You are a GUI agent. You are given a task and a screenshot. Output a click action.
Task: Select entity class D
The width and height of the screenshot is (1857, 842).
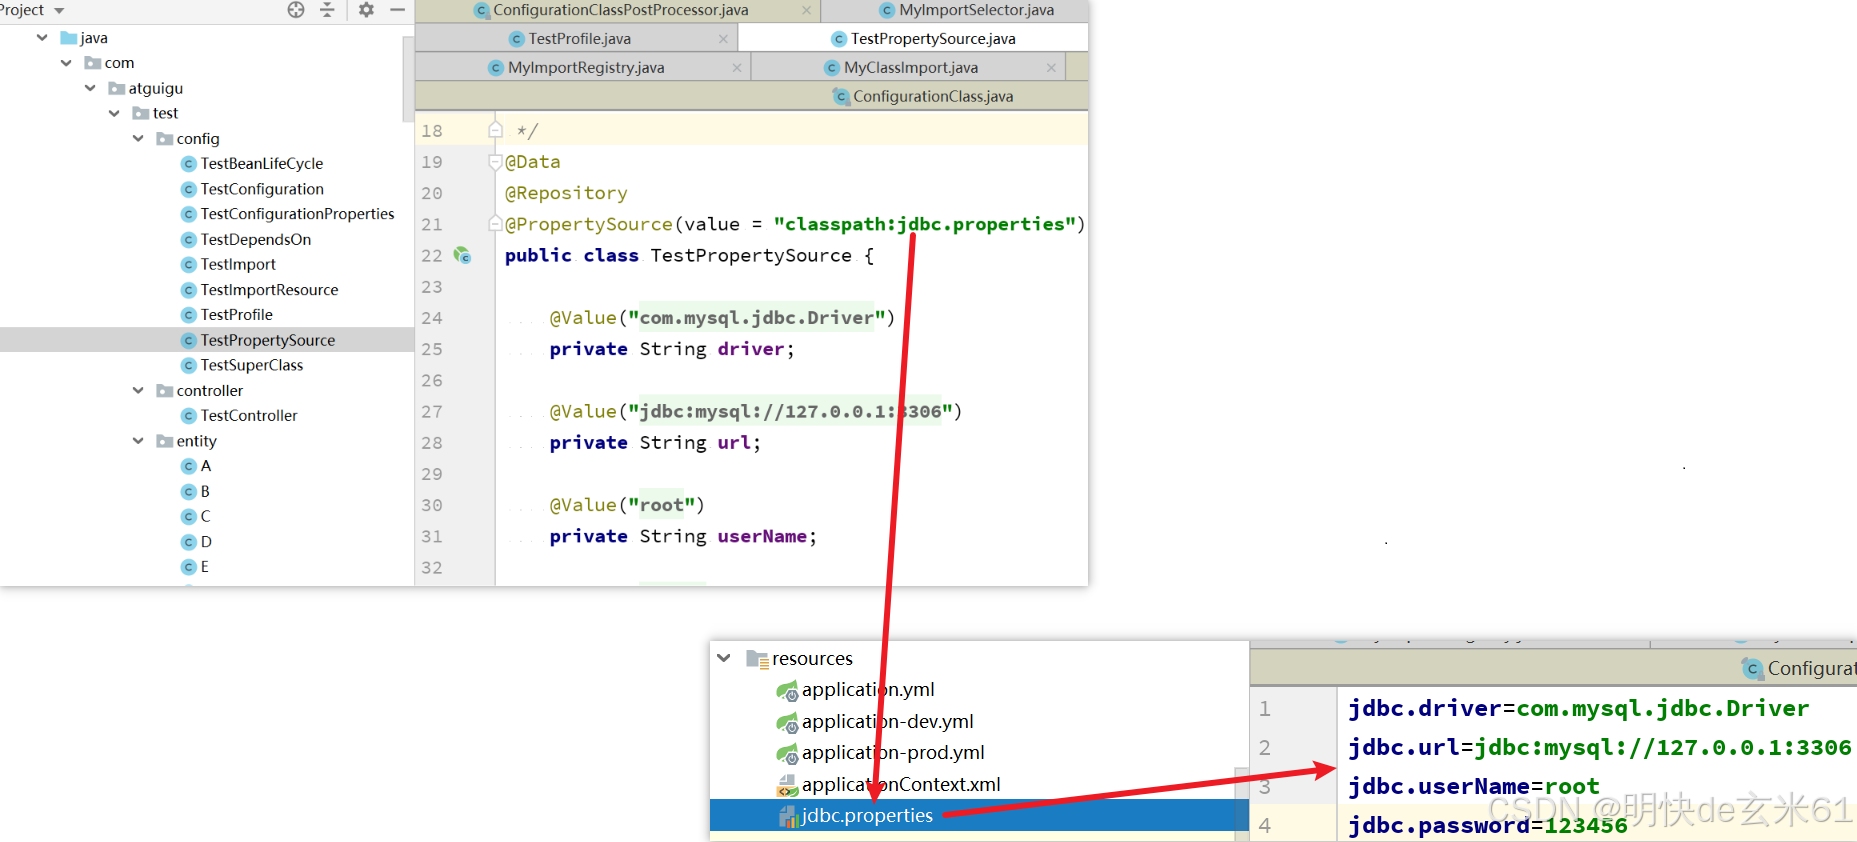coord(196,542)
